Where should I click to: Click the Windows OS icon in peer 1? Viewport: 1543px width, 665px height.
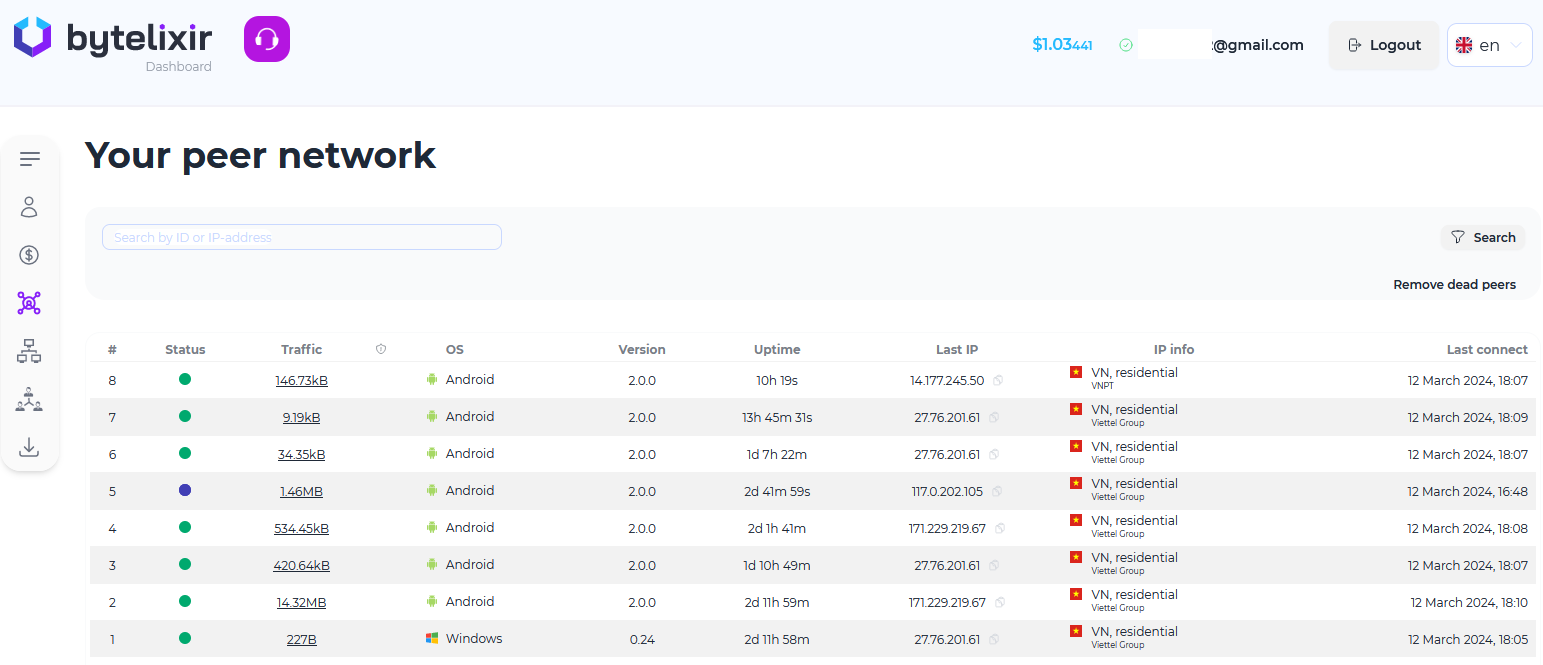coord(432,638)
